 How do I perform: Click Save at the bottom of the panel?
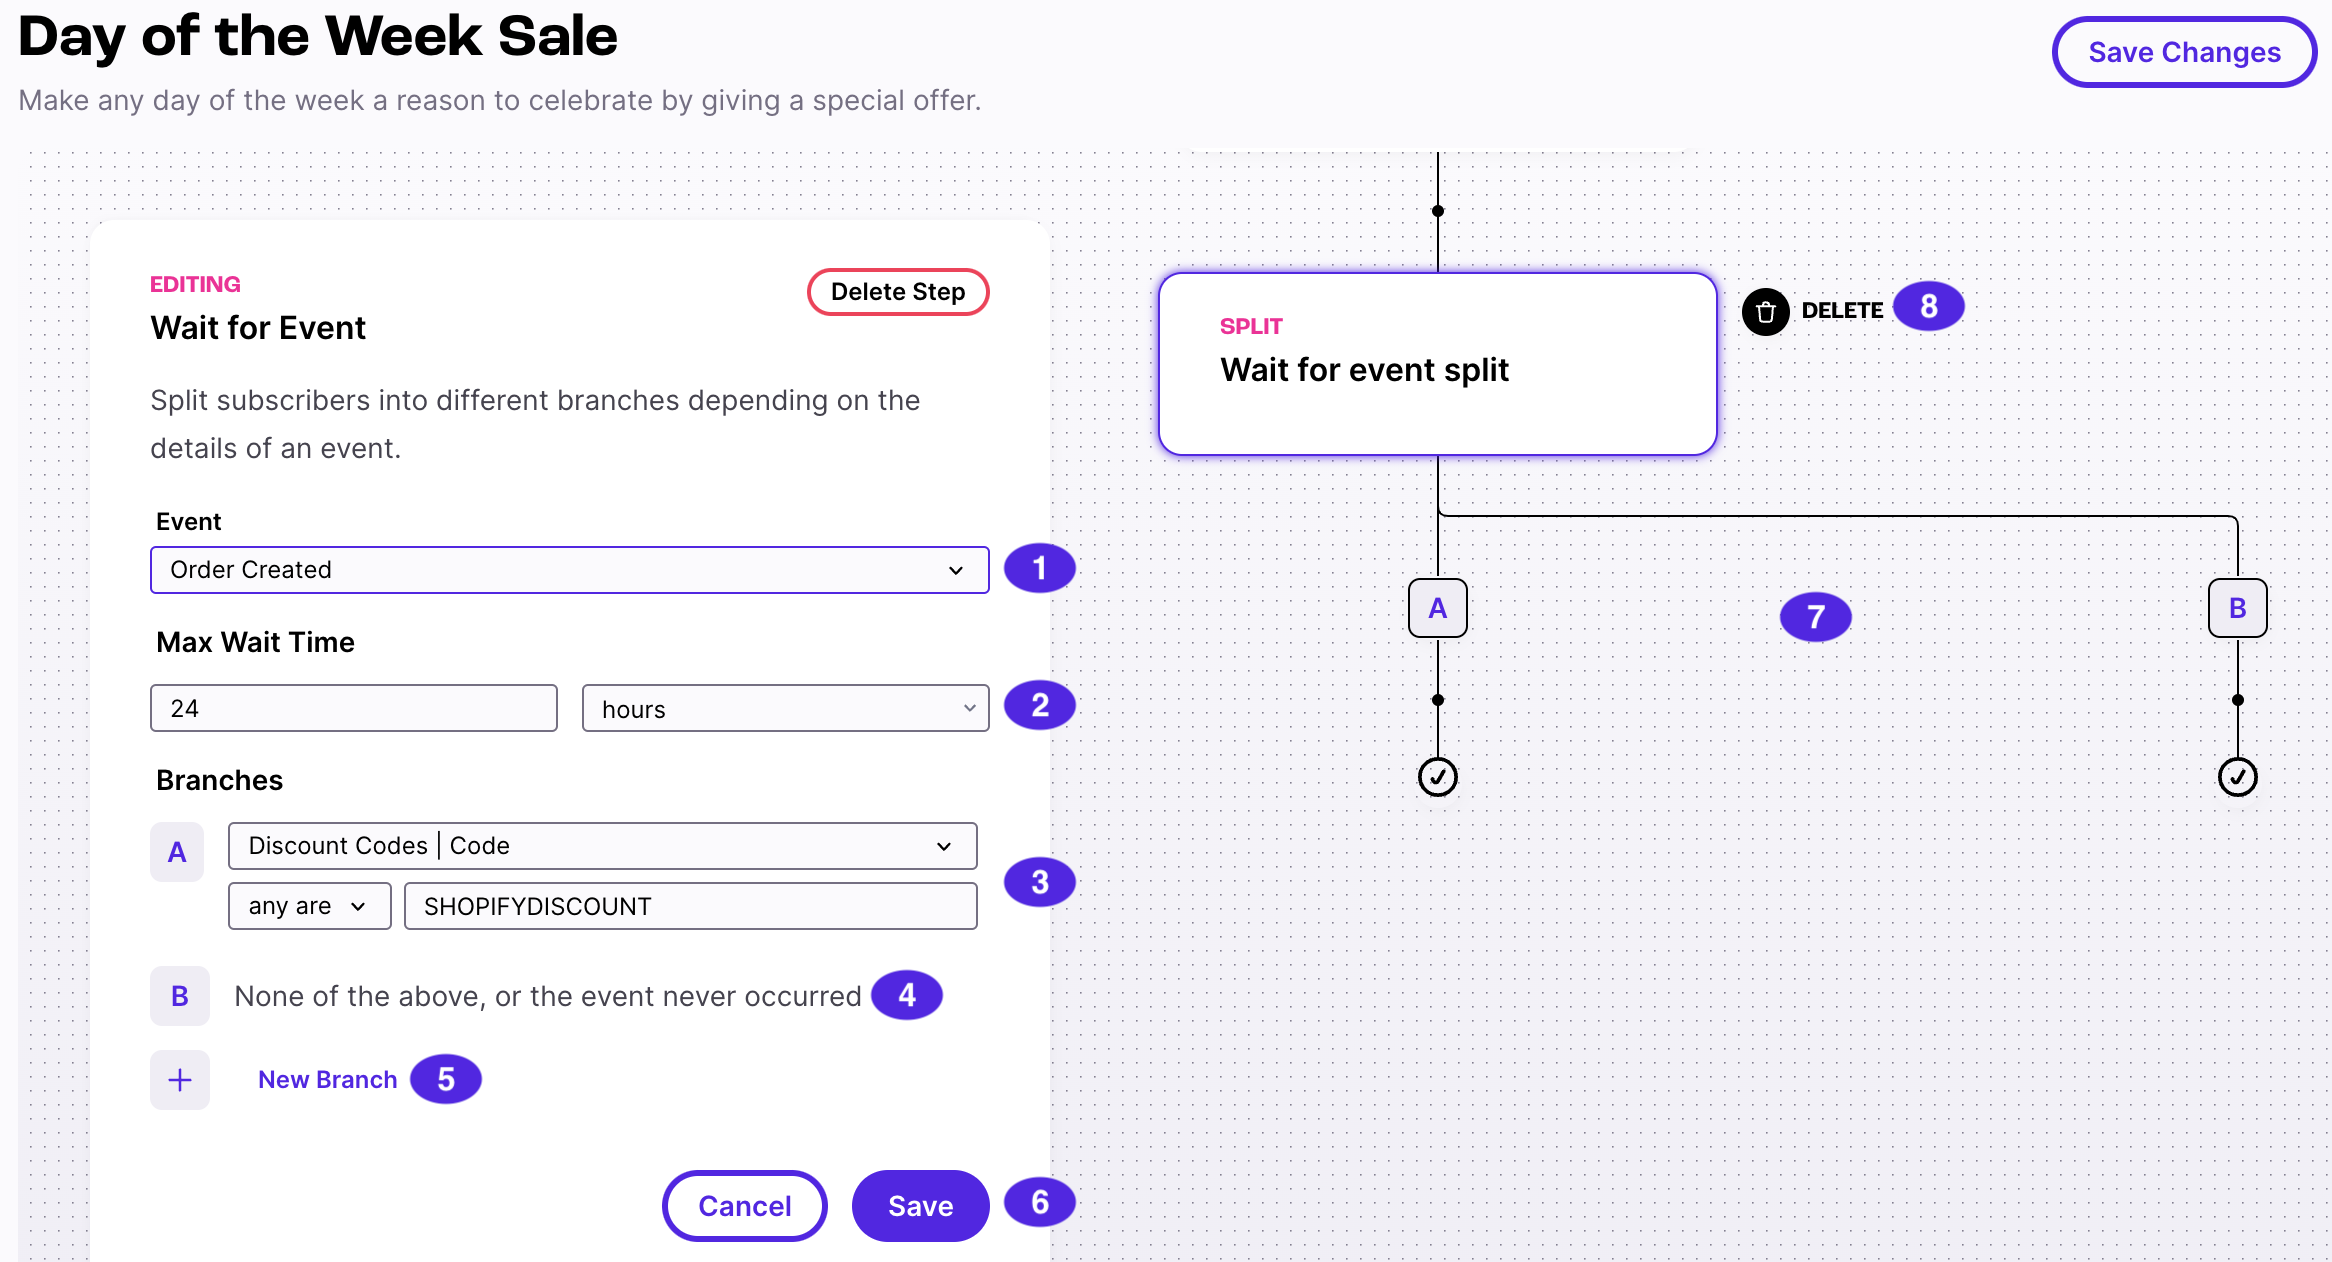pyautogui.click(x=919, y=1205)
